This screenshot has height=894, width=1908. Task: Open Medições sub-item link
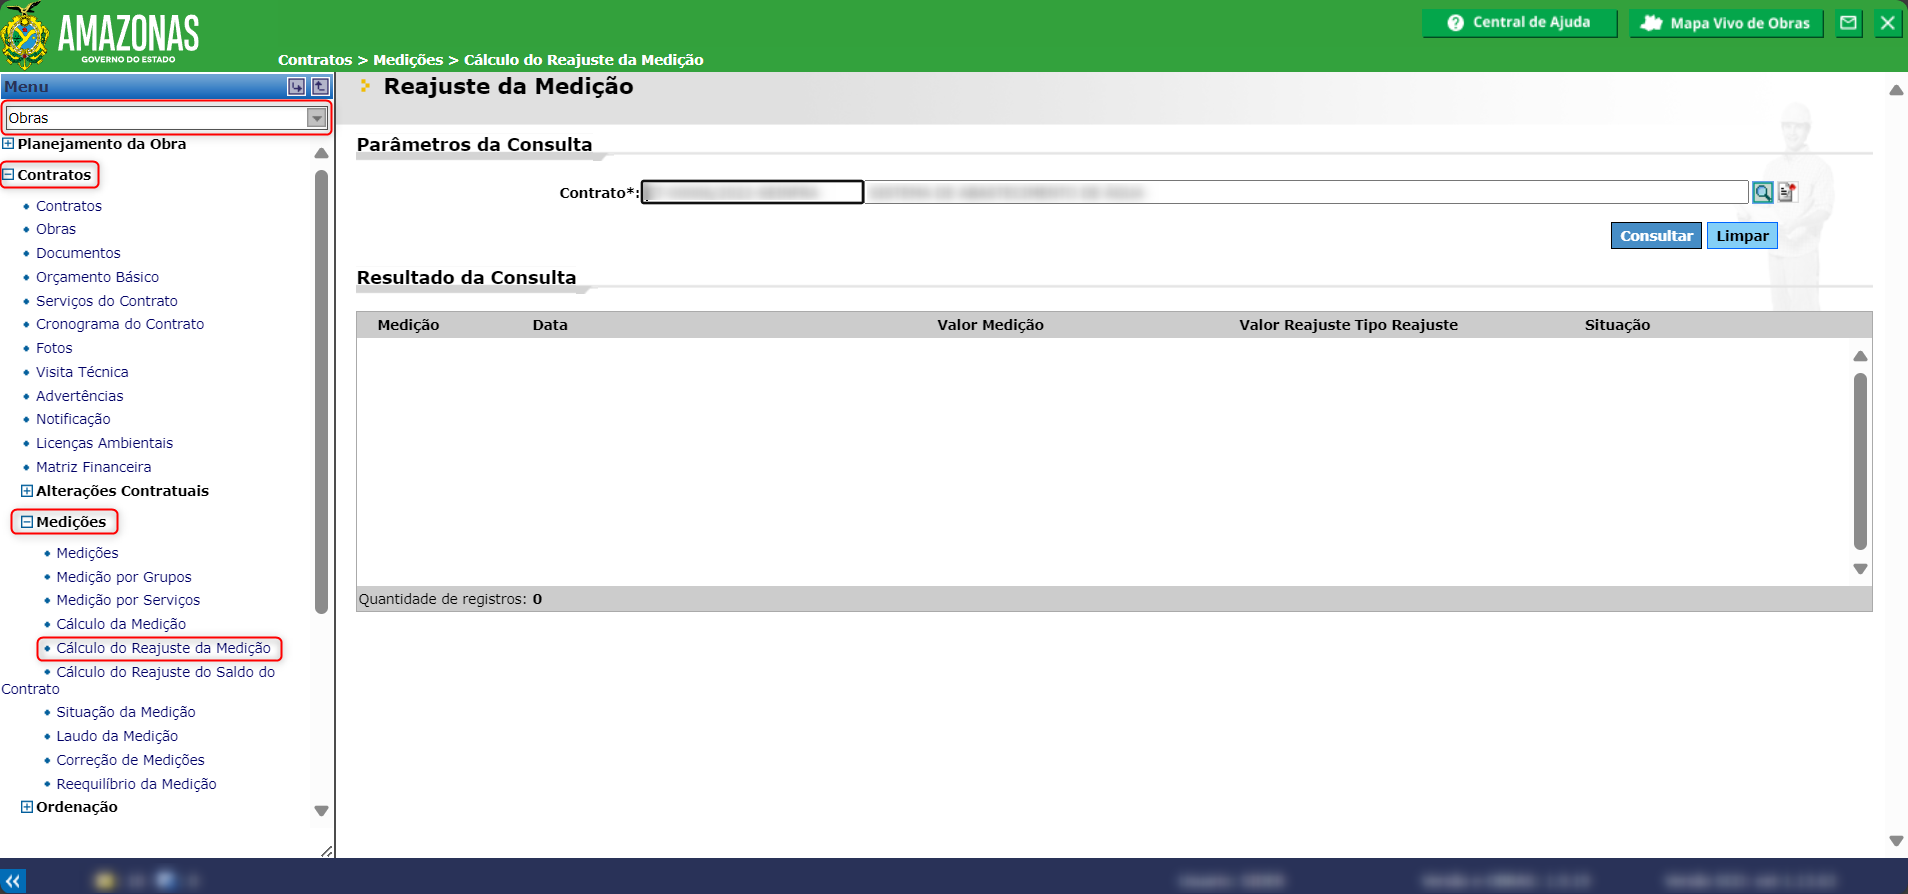[87, 553]
